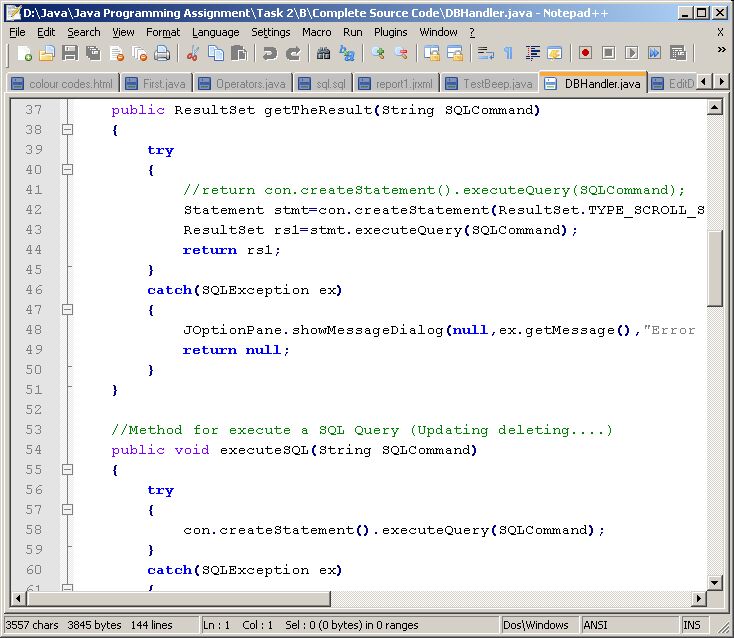Viewport: 734px width, 638px height.
Task: Collapse fold marker at line 40
Action: click(x=68, y=169)
